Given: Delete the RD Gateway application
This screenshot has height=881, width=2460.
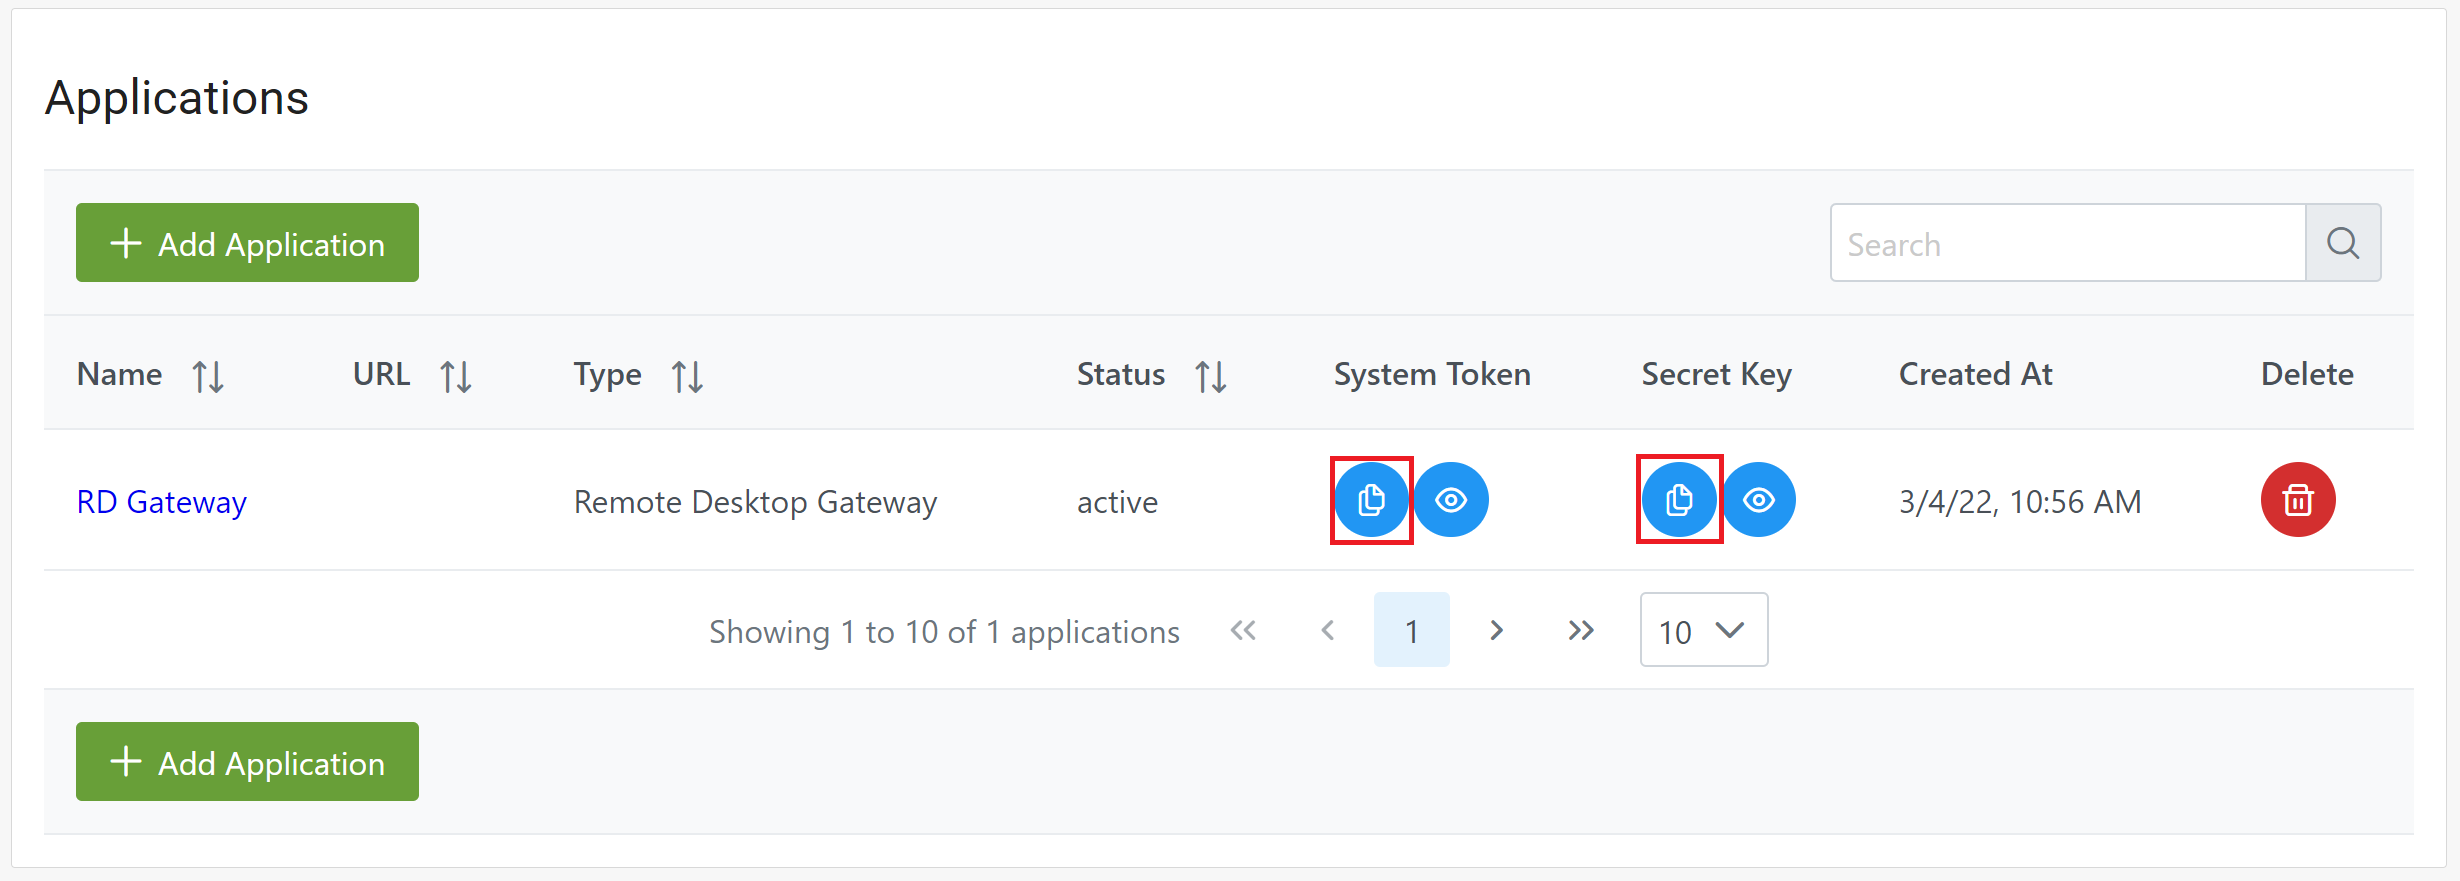Looking at the screenshot, I should [2297, 500].
